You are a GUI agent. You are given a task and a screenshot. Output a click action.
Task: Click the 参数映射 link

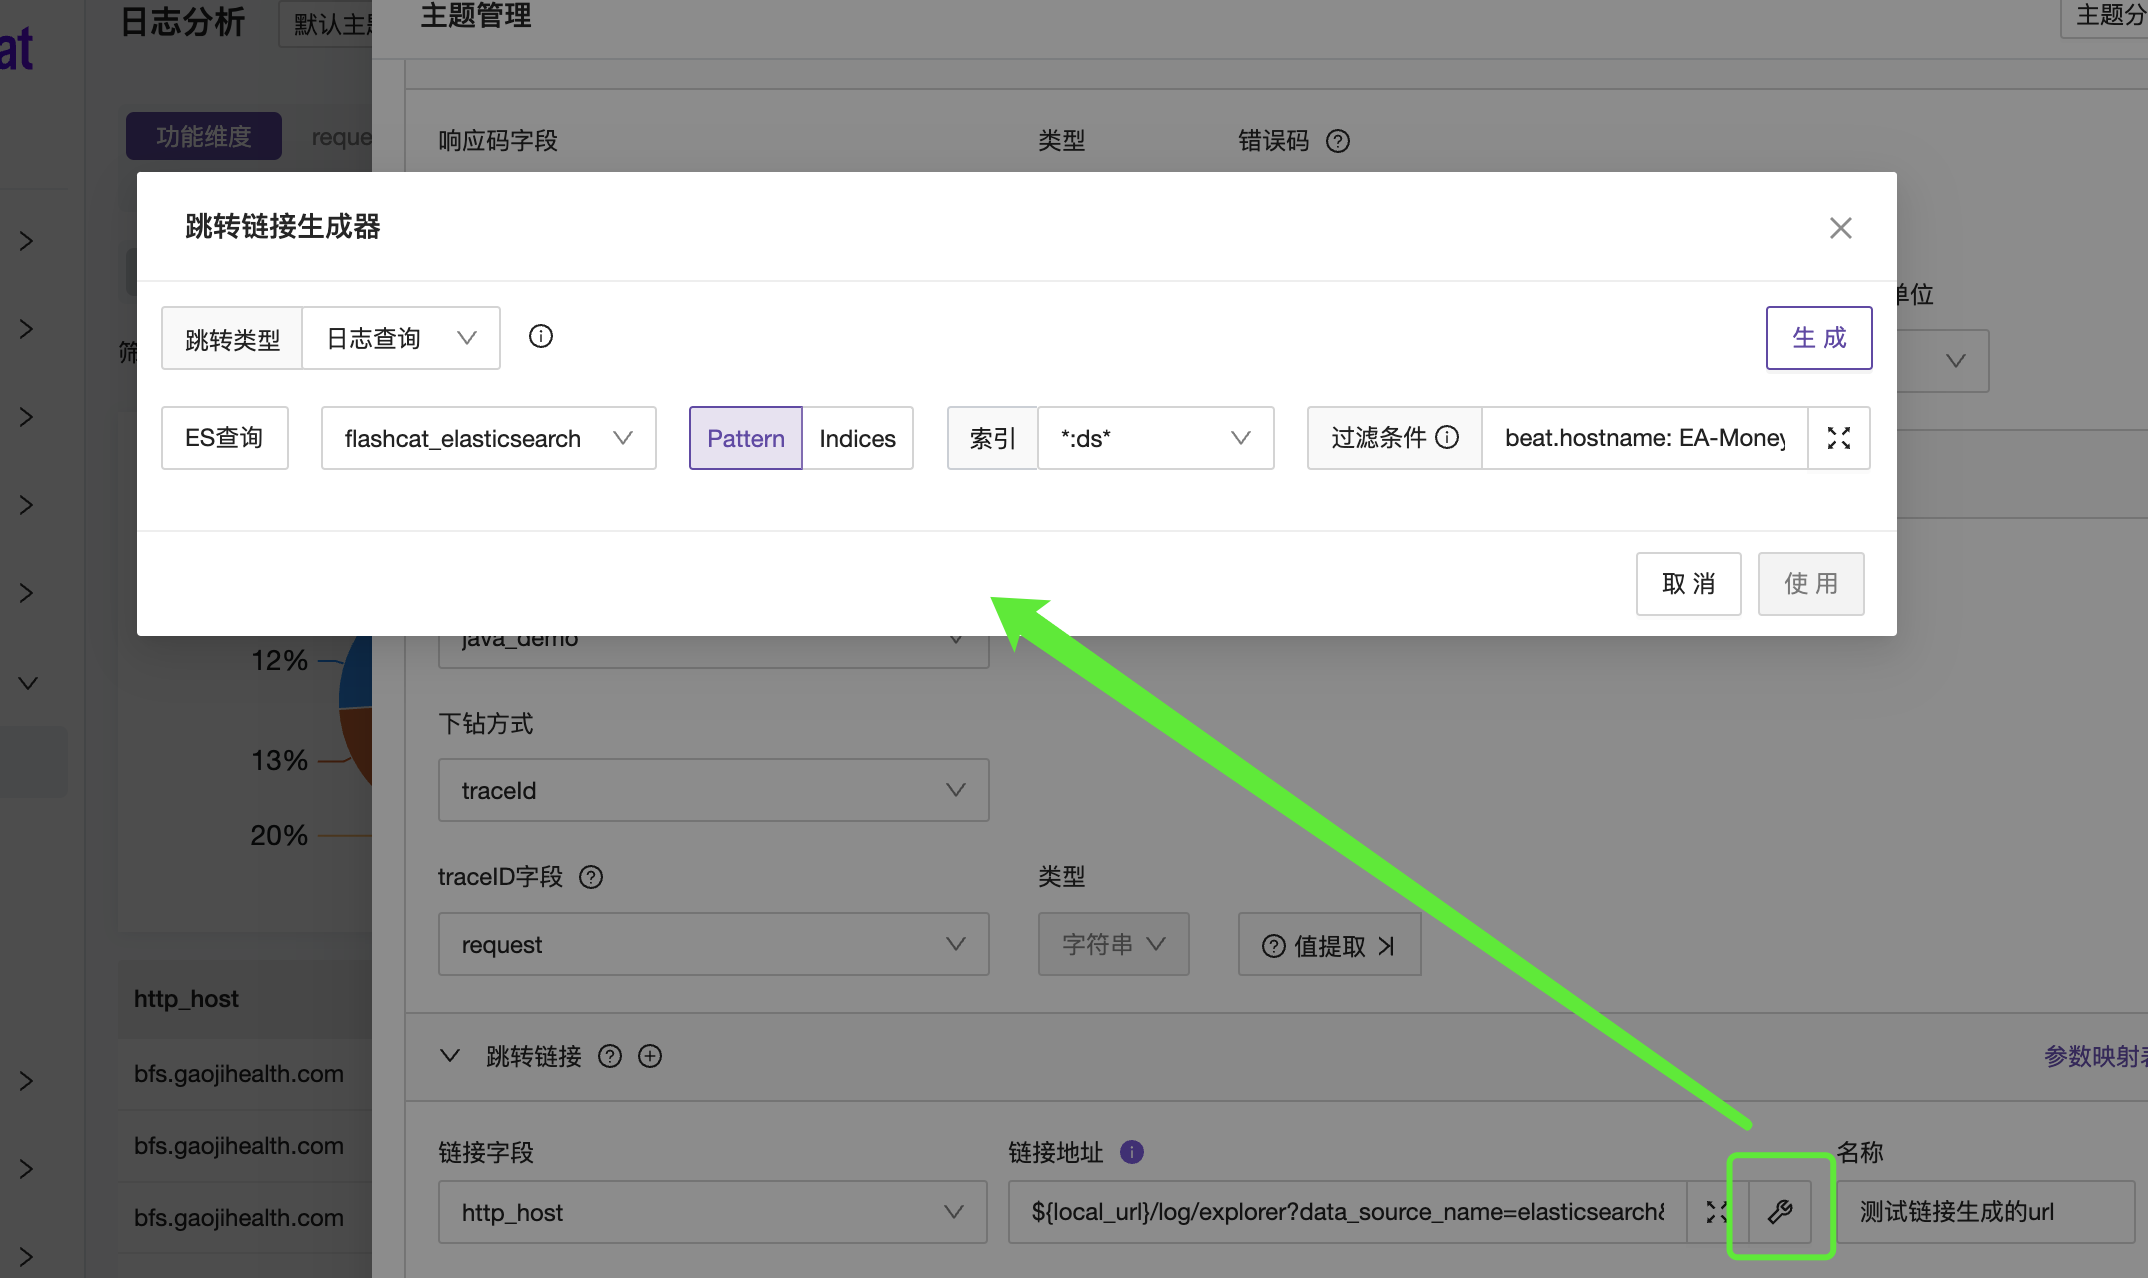pos(2094,1056)
